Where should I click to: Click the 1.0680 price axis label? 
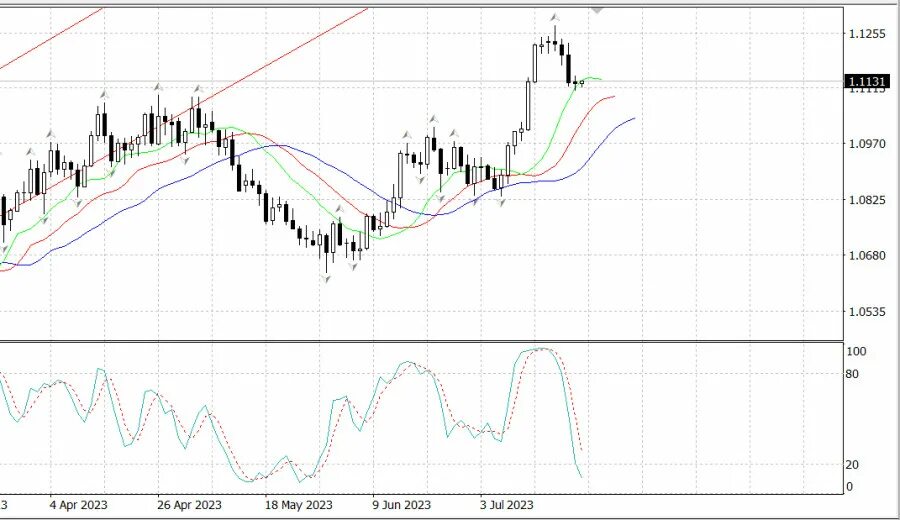click(x=867, y=255)
